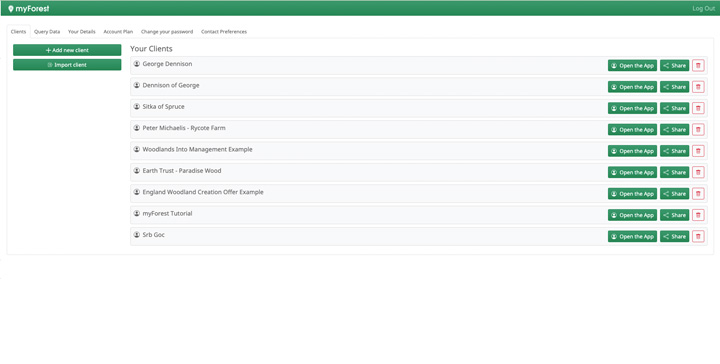This screenshot has height=364, width=720.
Task: Open the App for Peter Michaelis - Rycote Farm
Action: point(632,129)
